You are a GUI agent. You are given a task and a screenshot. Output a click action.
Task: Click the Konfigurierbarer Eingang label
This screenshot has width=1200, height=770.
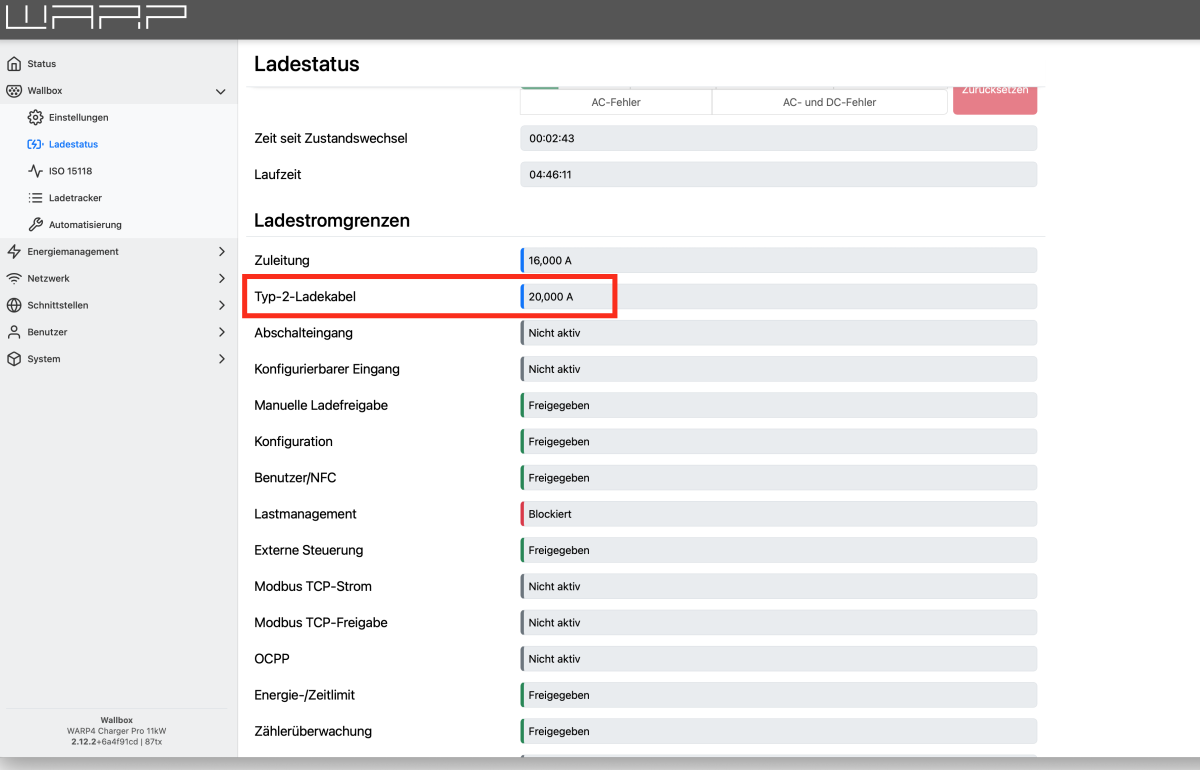tap(327, 369)
